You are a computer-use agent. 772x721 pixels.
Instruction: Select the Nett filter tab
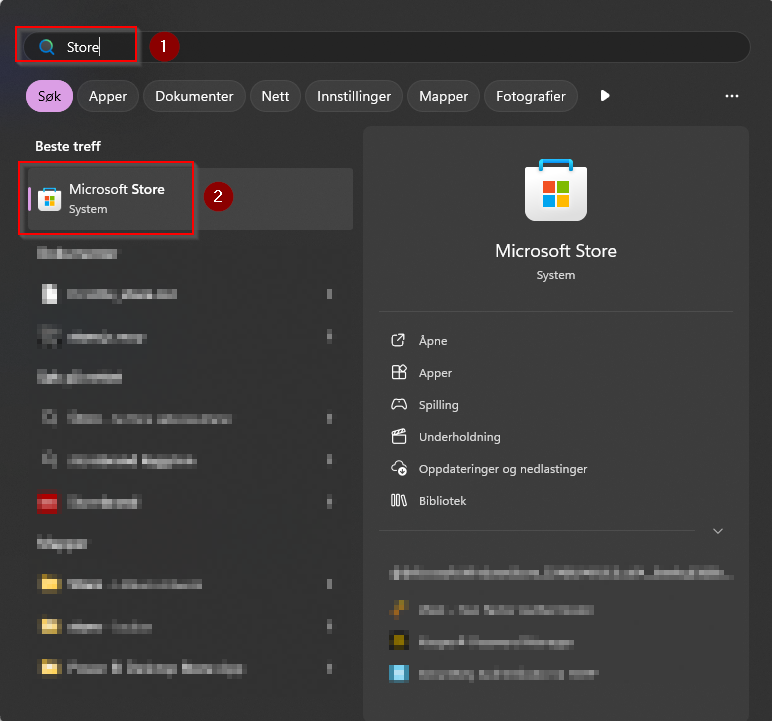[x=275, y=96]
